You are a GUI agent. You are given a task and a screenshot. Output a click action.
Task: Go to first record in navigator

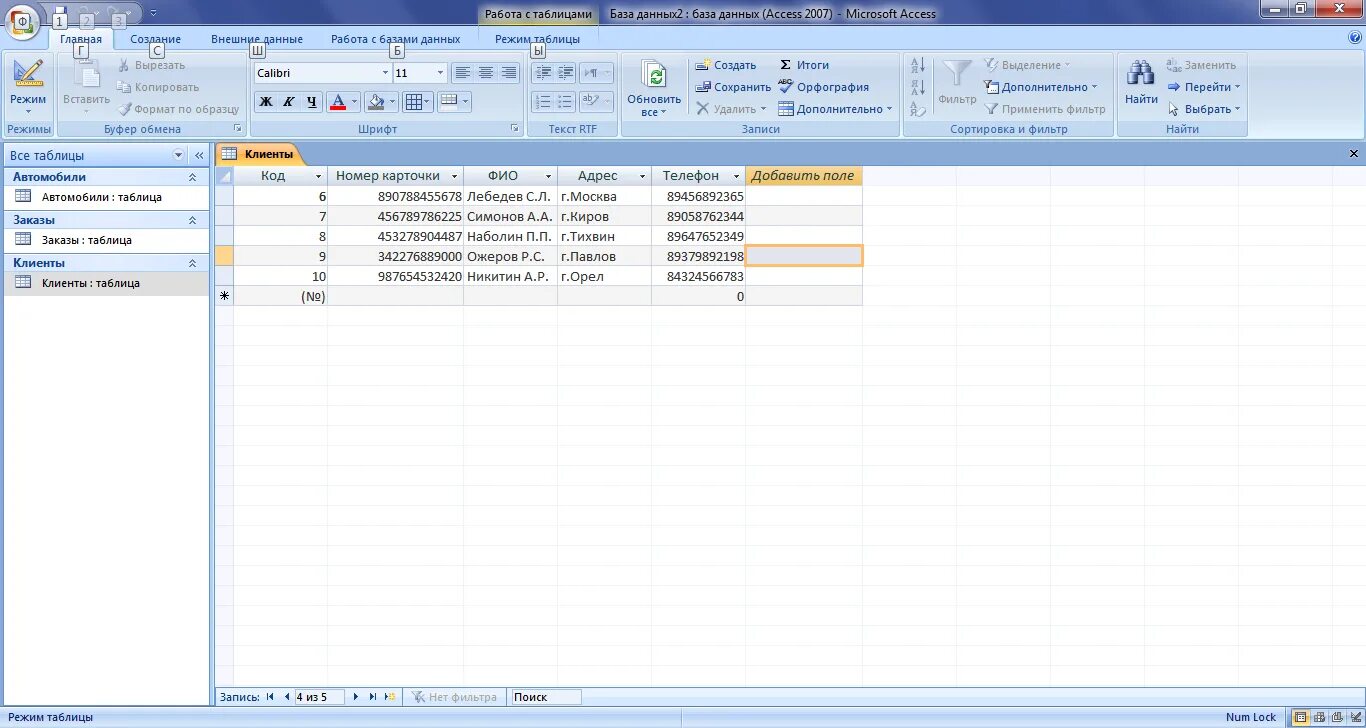pyautogui.click(x=270, y=697)
